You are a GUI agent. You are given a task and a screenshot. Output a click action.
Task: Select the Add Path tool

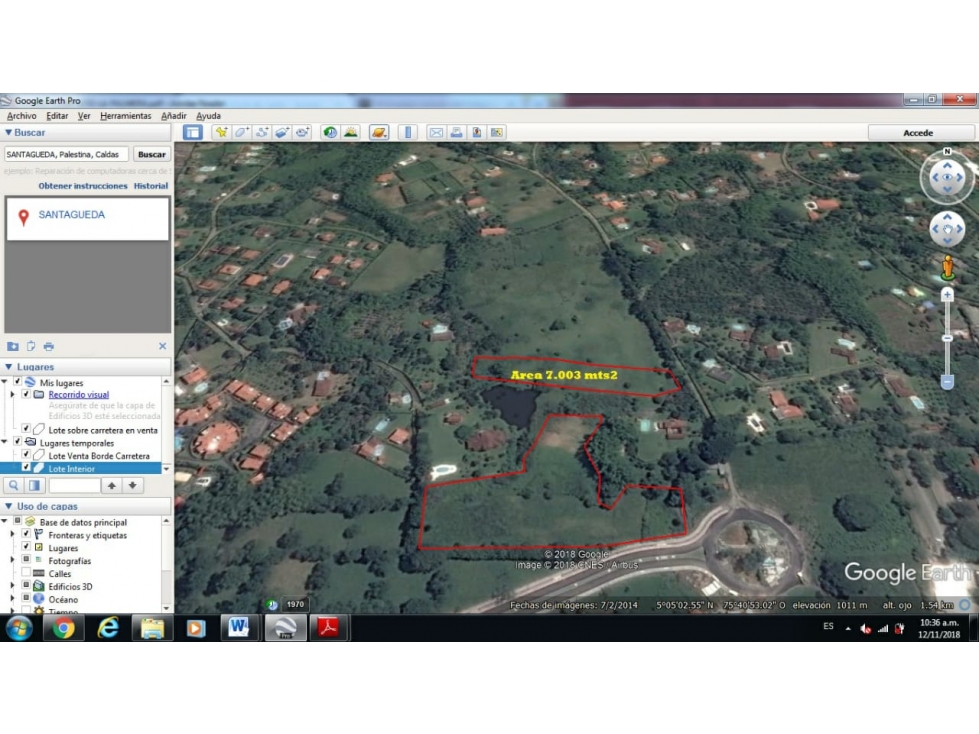(x=262, y=132)
